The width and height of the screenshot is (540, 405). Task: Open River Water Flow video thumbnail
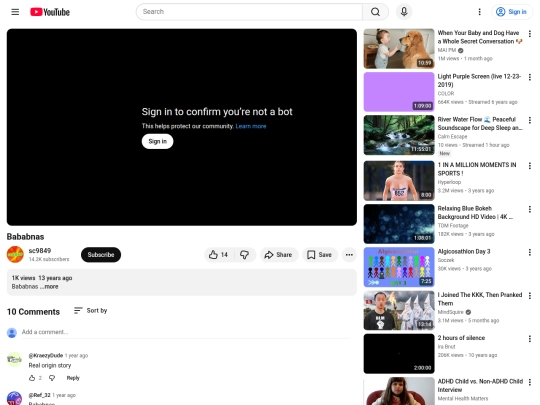coord(399,135)
